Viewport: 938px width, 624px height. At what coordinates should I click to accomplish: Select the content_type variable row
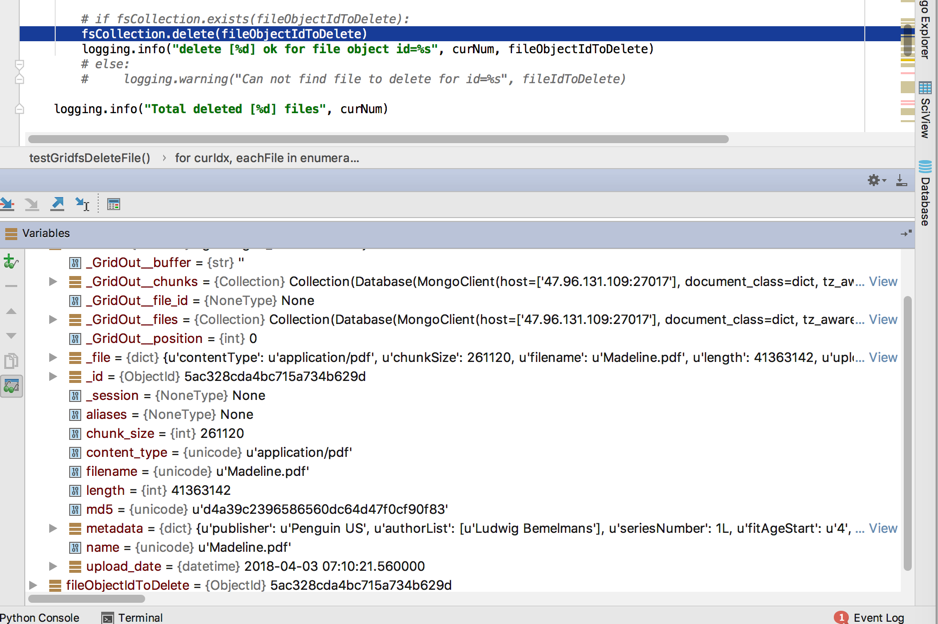pos(464,452)
